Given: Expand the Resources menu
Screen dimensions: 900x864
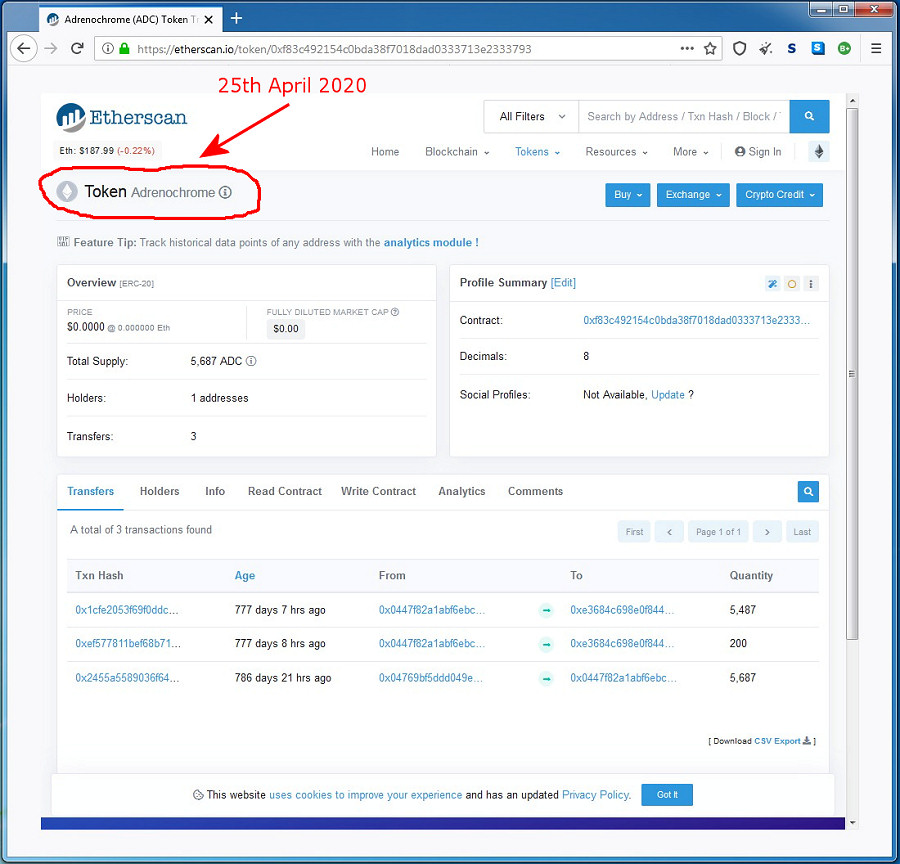Looking at the screenshot, I should click(616, 152).
